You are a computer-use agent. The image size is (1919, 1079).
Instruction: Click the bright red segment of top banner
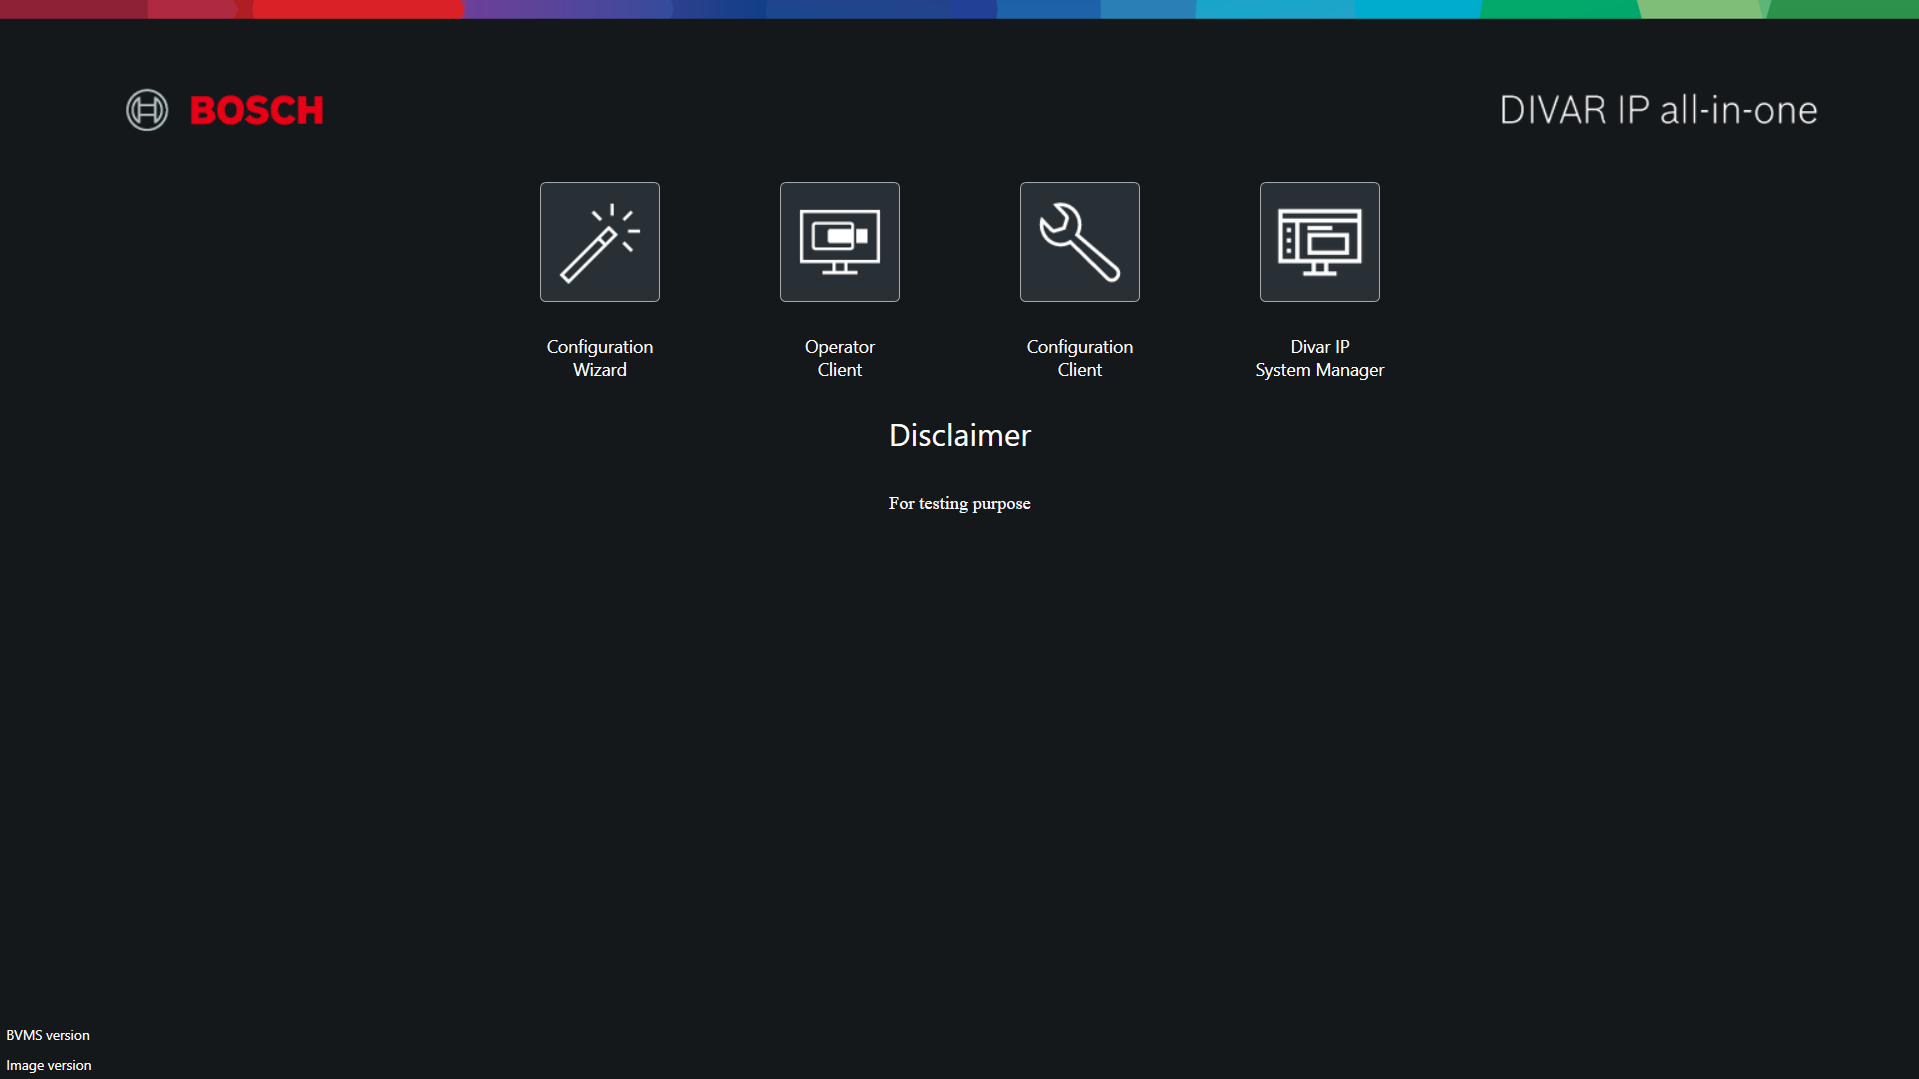point(358,9)
